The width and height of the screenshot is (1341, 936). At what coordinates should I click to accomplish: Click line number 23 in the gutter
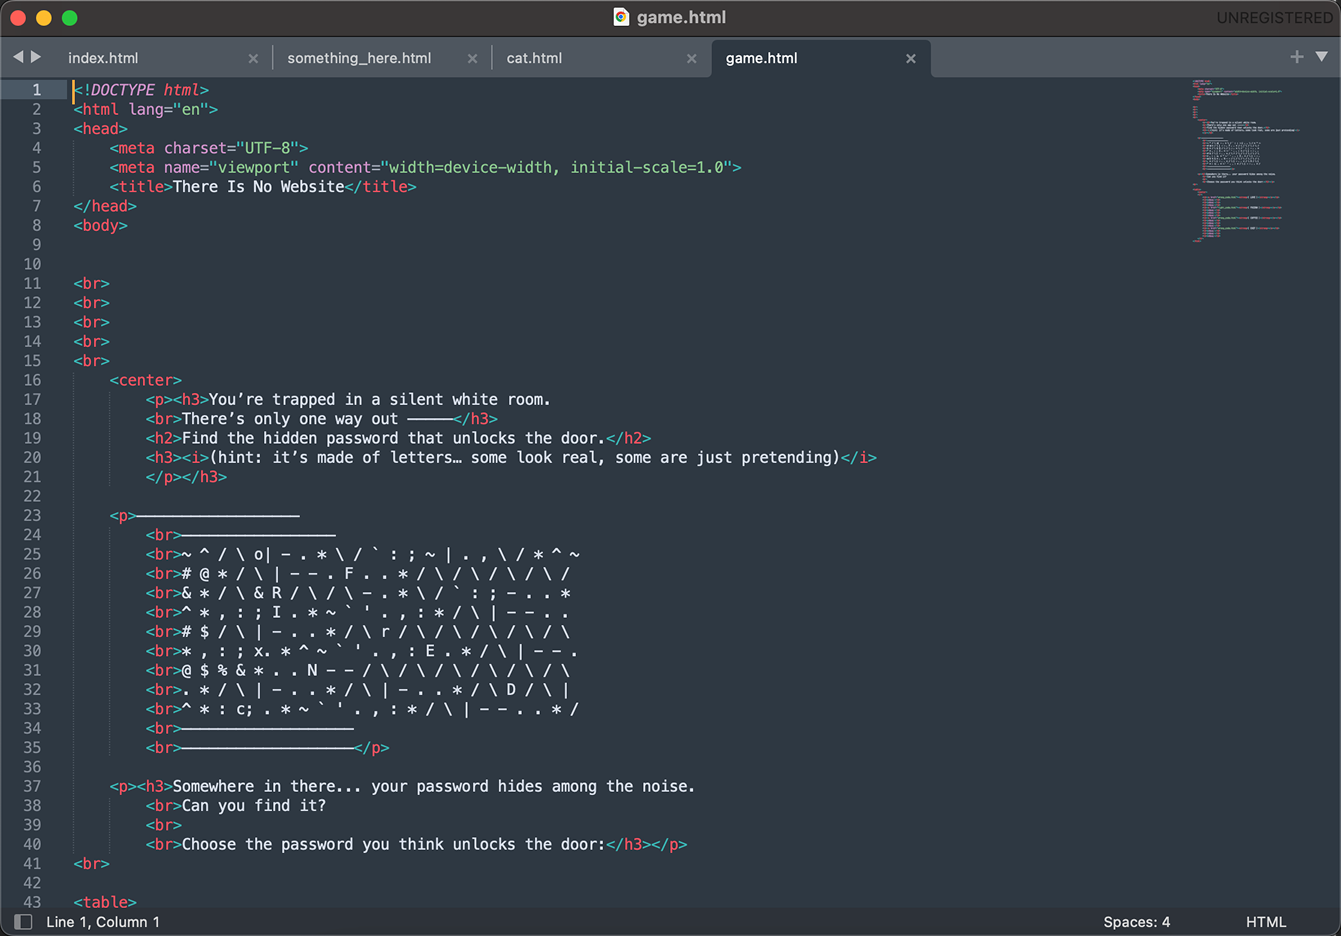[x=32, y=516]
